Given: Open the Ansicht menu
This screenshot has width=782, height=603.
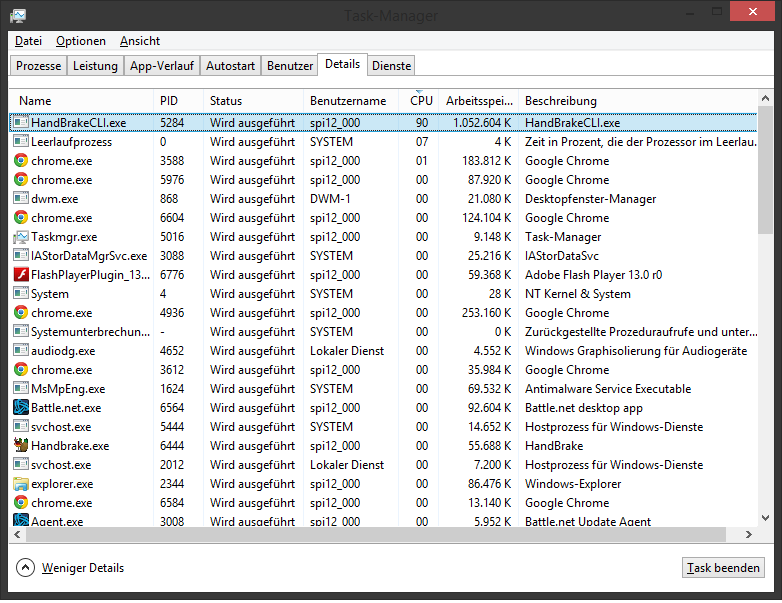Looking at the screenshot, I should [140, 41].
